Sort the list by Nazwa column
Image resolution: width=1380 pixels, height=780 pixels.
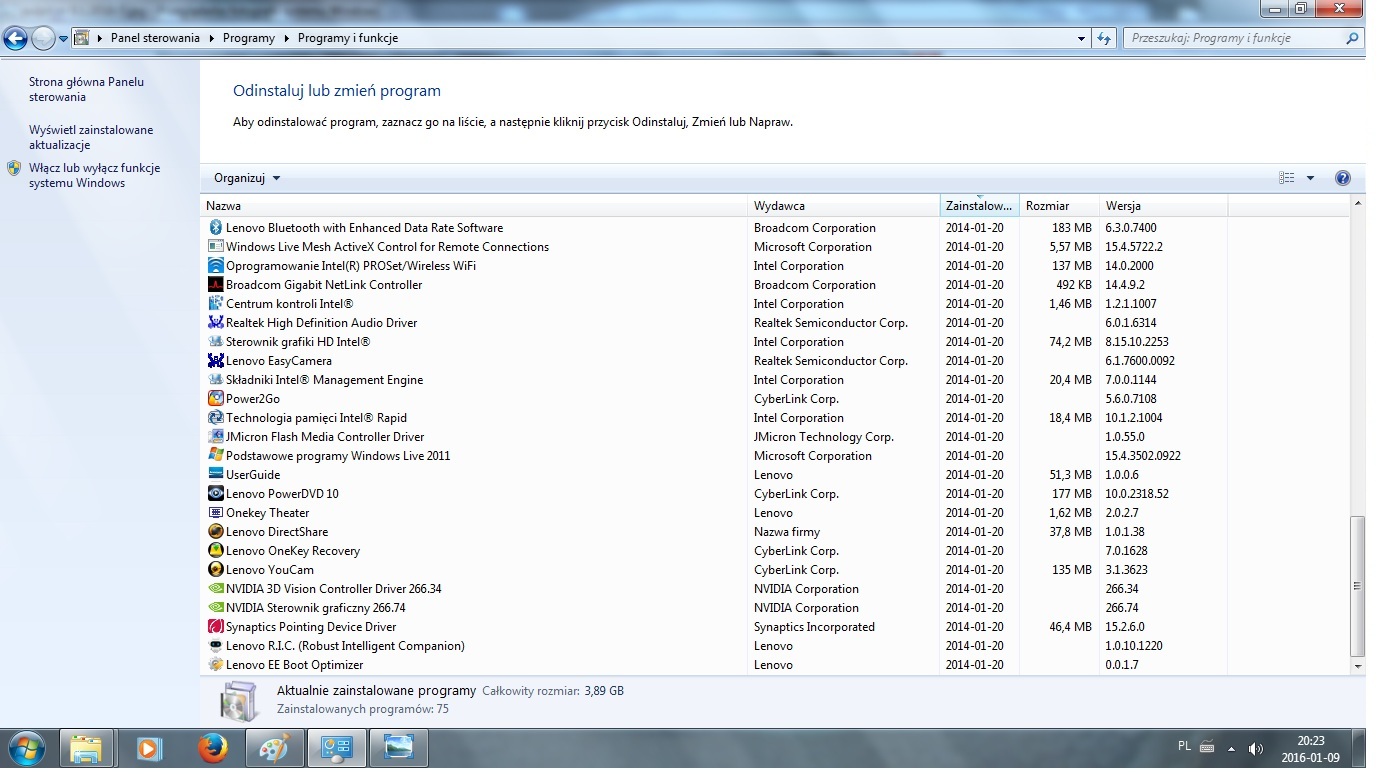coord(474,206)
